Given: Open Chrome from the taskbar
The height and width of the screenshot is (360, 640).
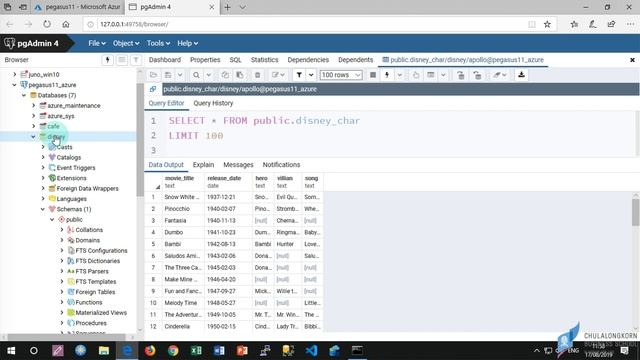Looking at the screenshot, I should coord(173,351).
